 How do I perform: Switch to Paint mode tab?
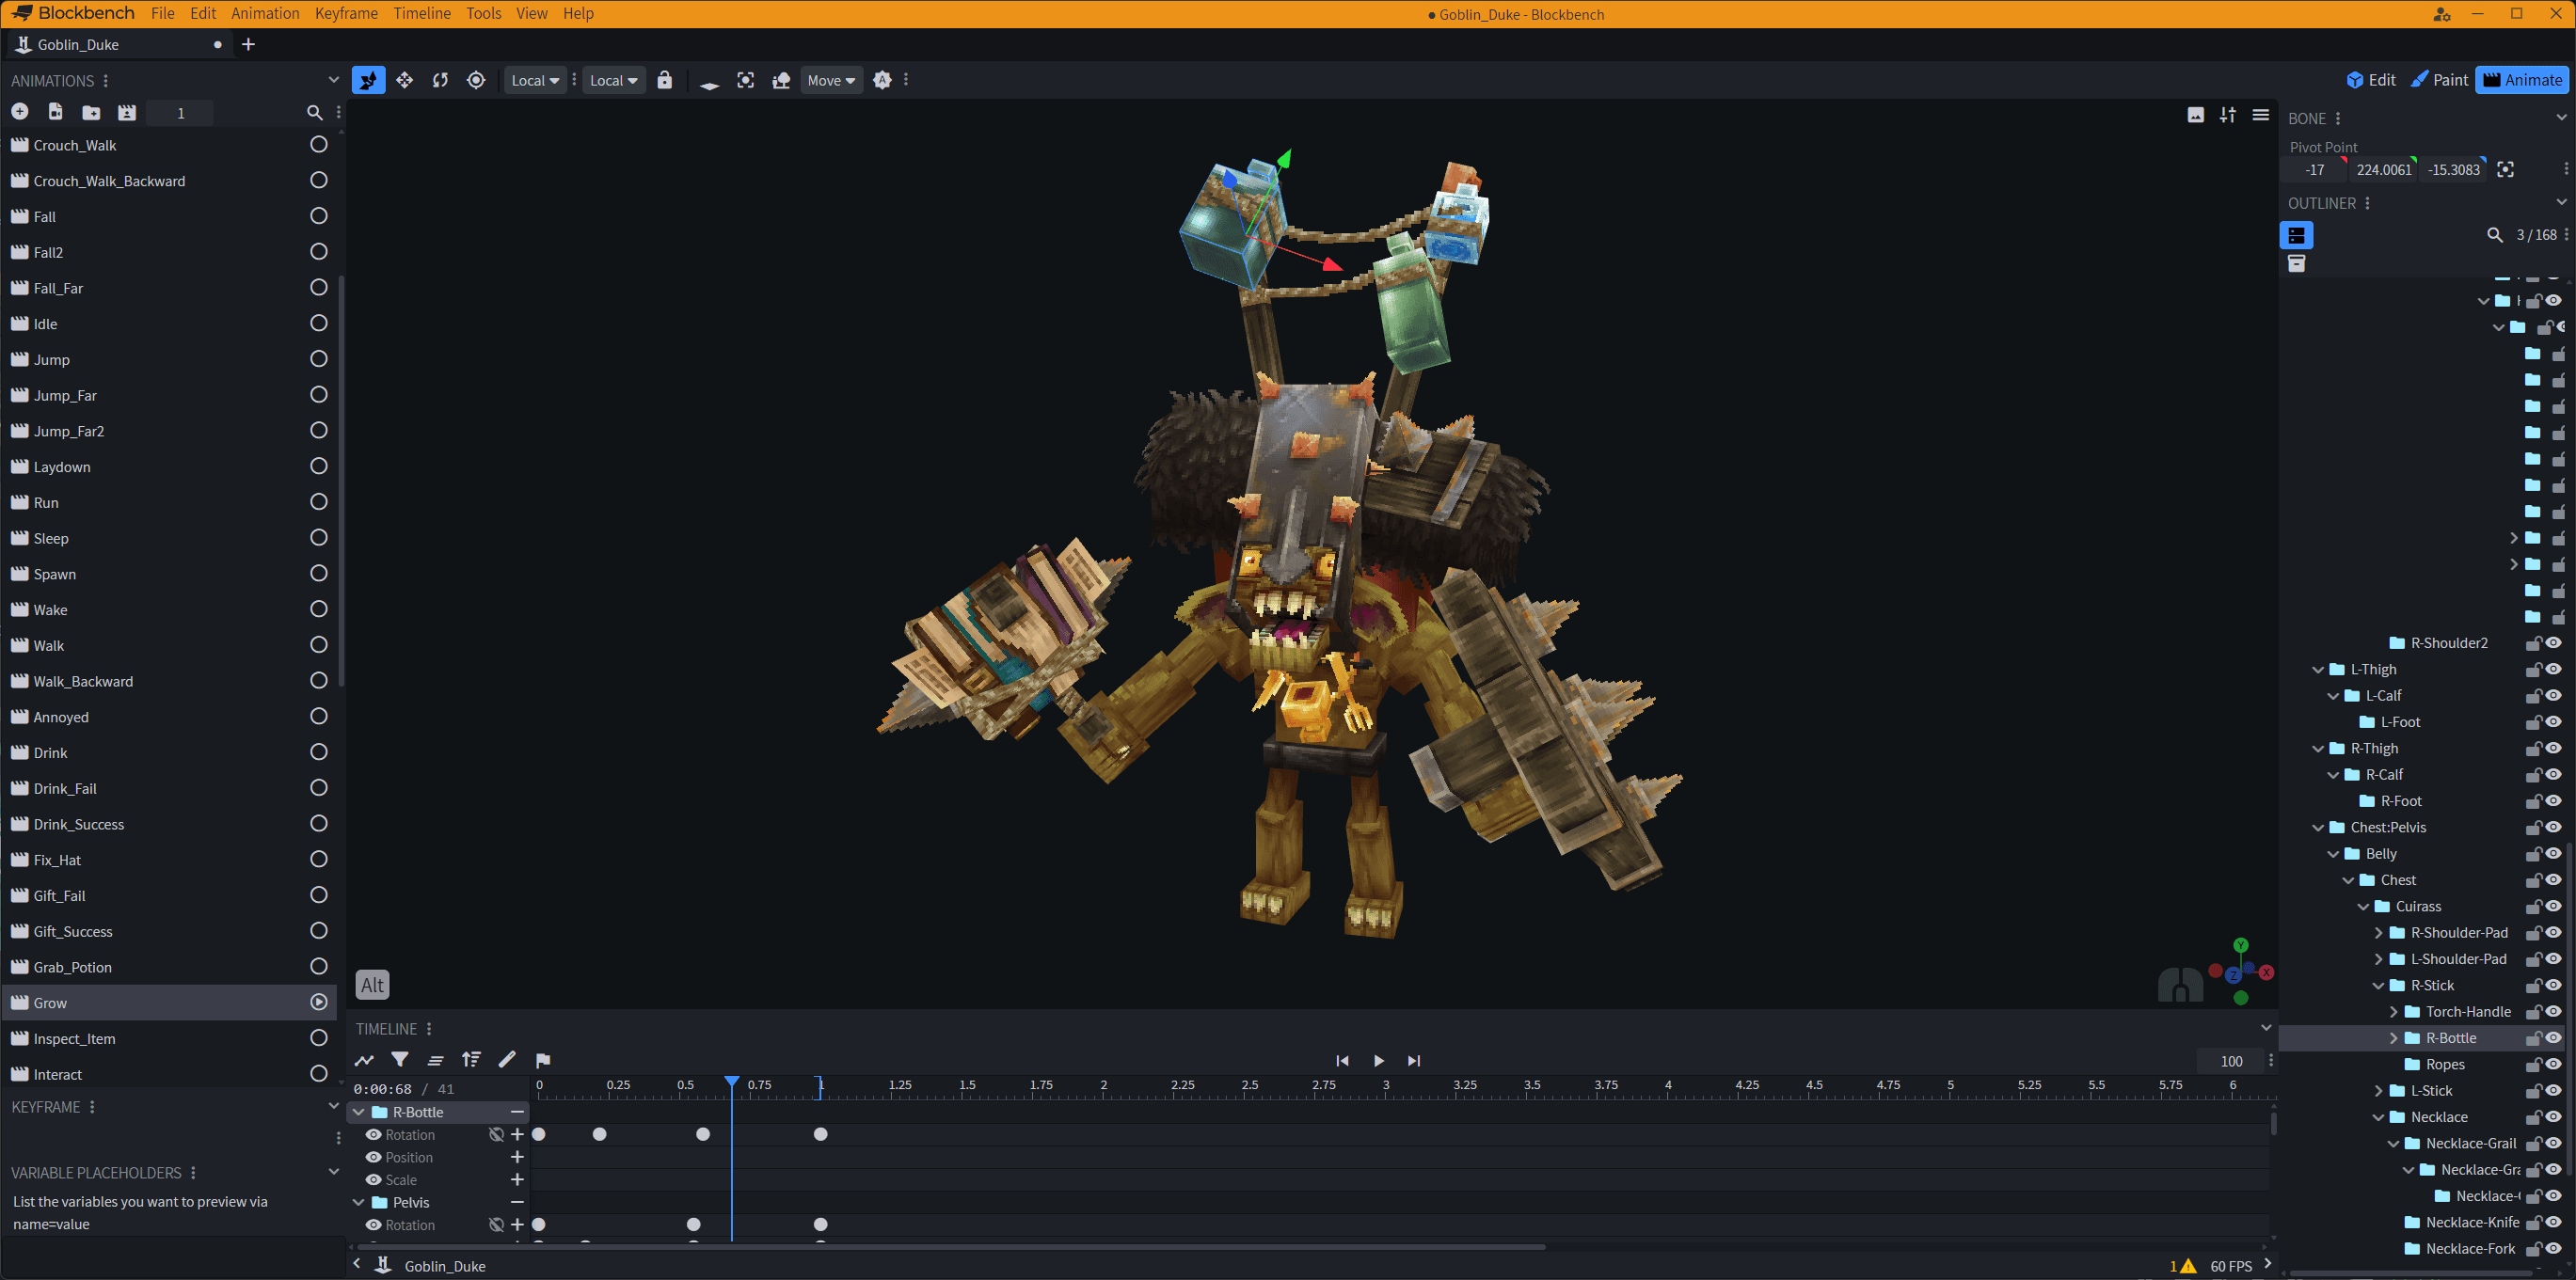point(2439,80)
